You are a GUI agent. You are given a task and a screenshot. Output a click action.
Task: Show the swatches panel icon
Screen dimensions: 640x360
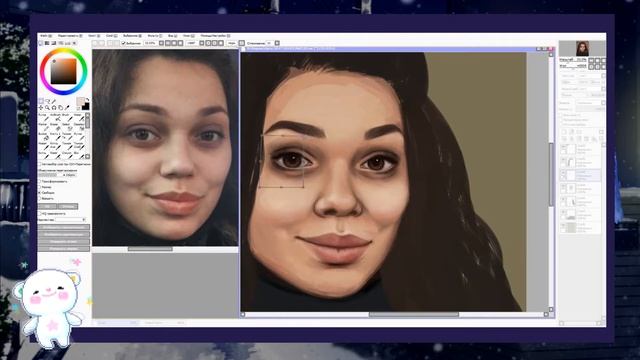pyautogui.click(x=68, y=43)
